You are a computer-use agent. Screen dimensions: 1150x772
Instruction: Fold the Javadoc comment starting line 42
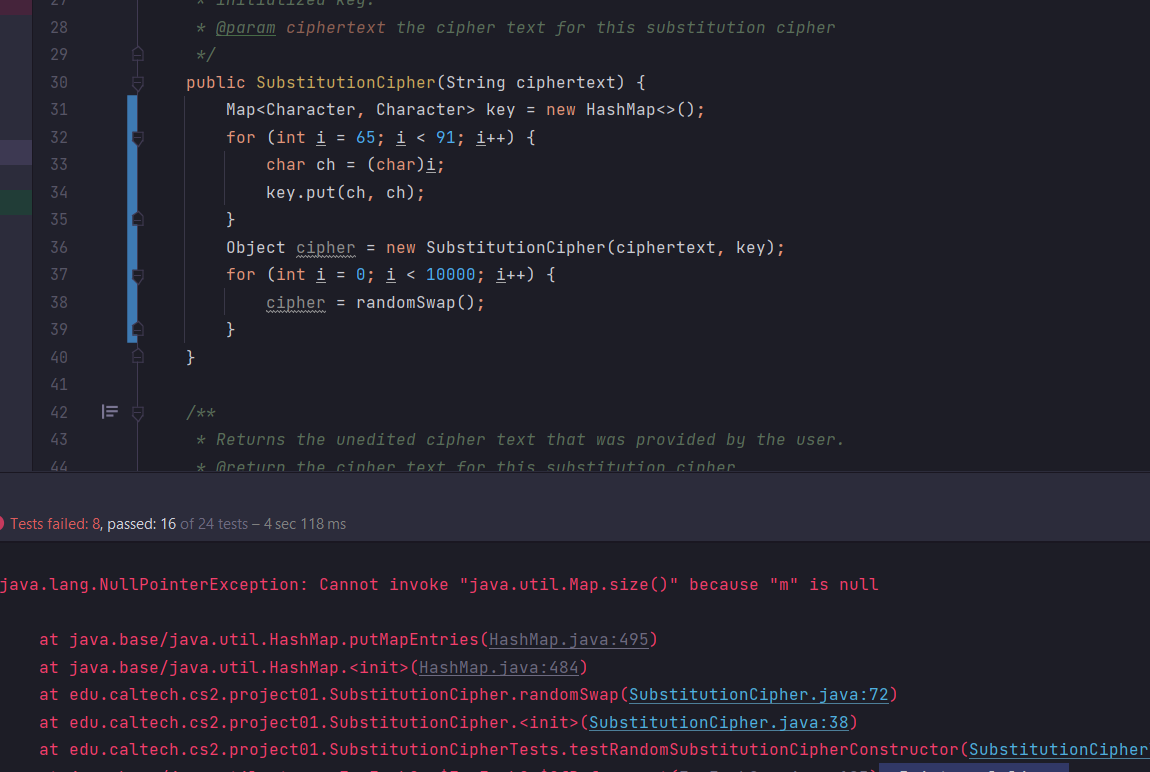pyautogui.click(x=138, y=411)
